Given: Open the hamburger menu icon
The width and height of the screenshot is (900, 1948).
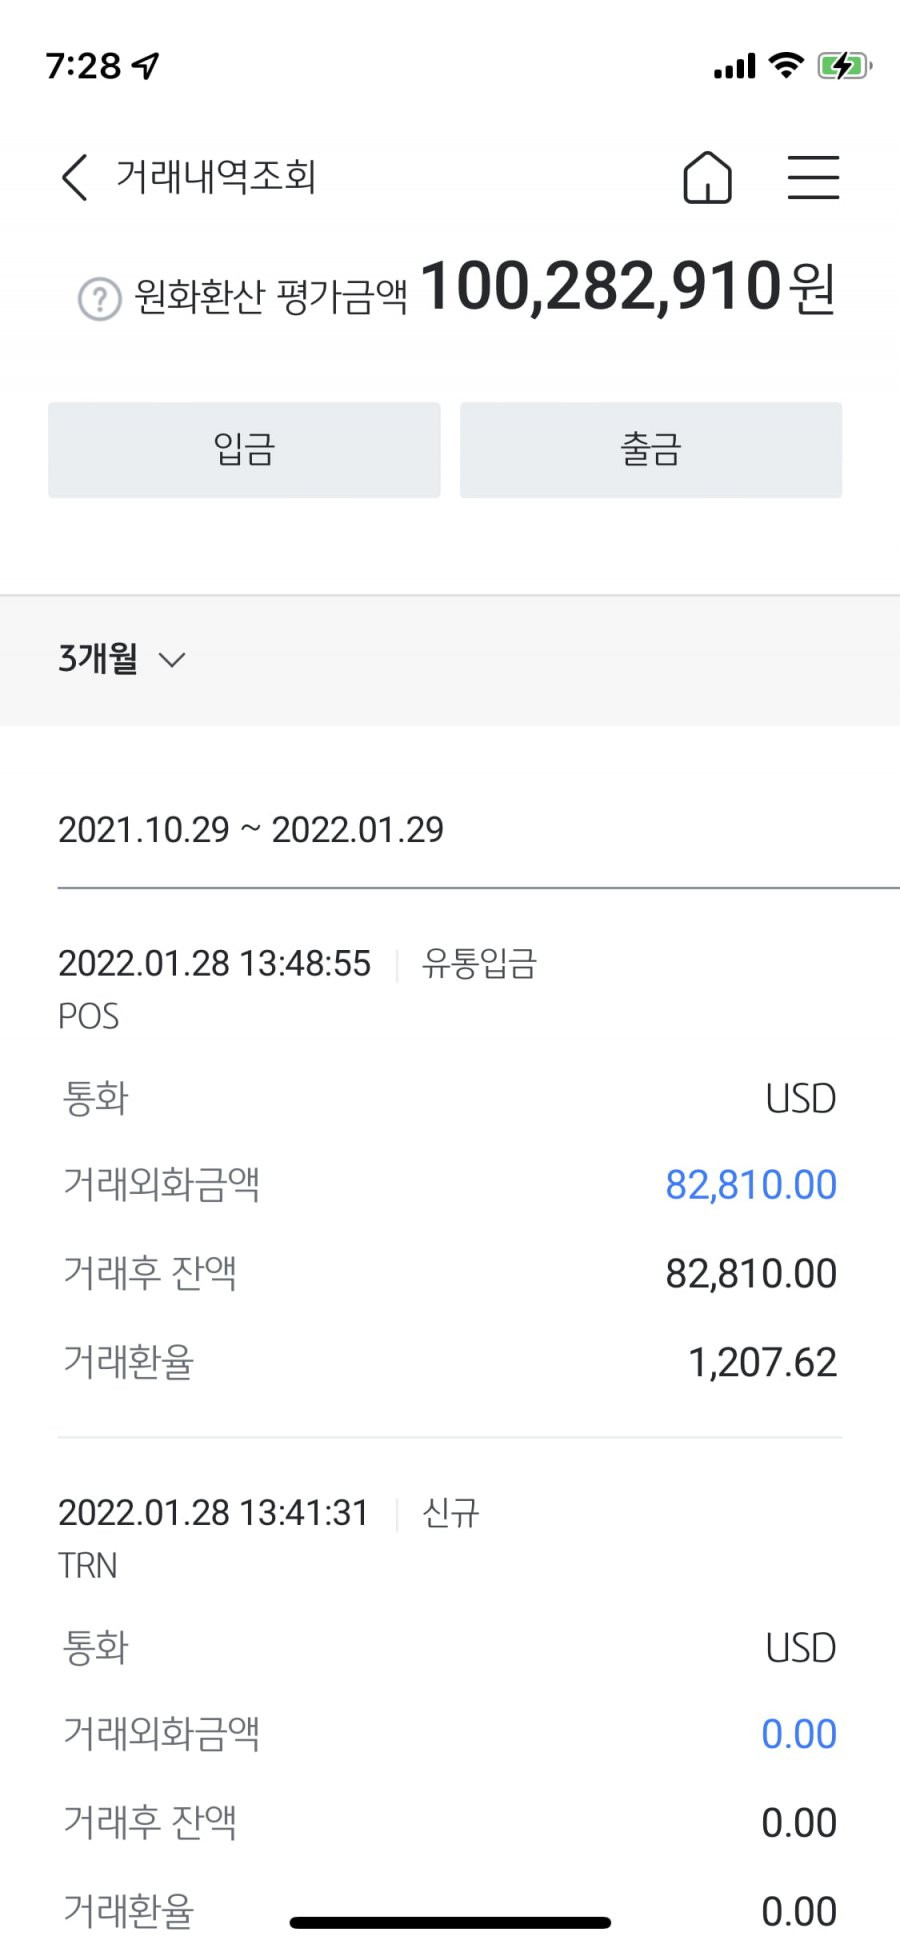Looking at the screenshot, I should pos(813,177).
